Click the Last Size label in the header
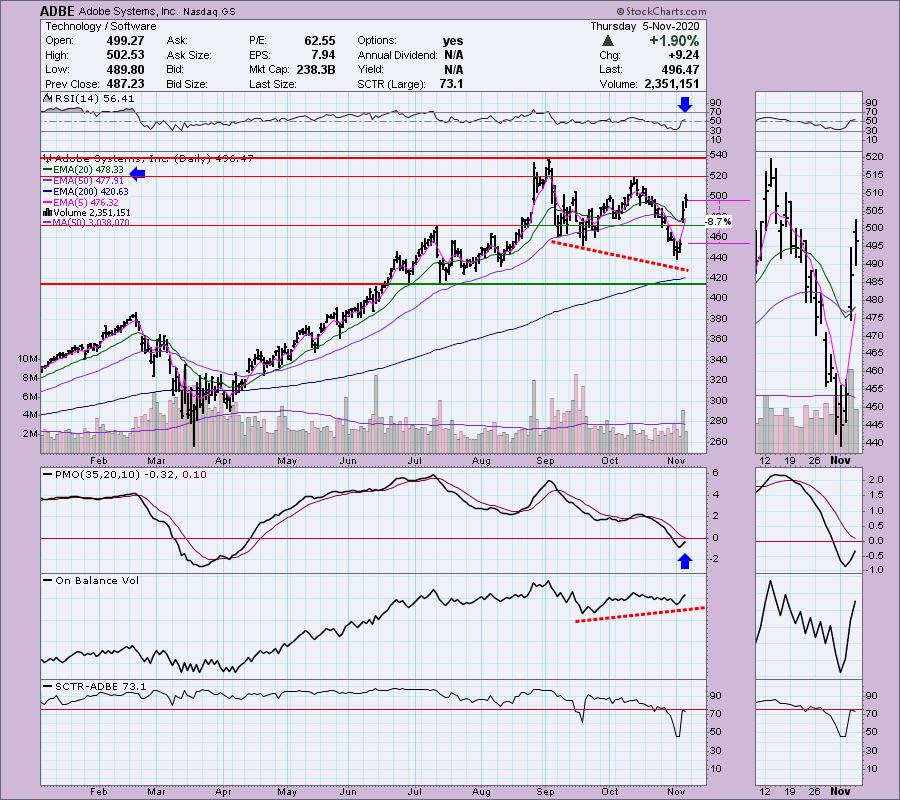 coord(273,84)
